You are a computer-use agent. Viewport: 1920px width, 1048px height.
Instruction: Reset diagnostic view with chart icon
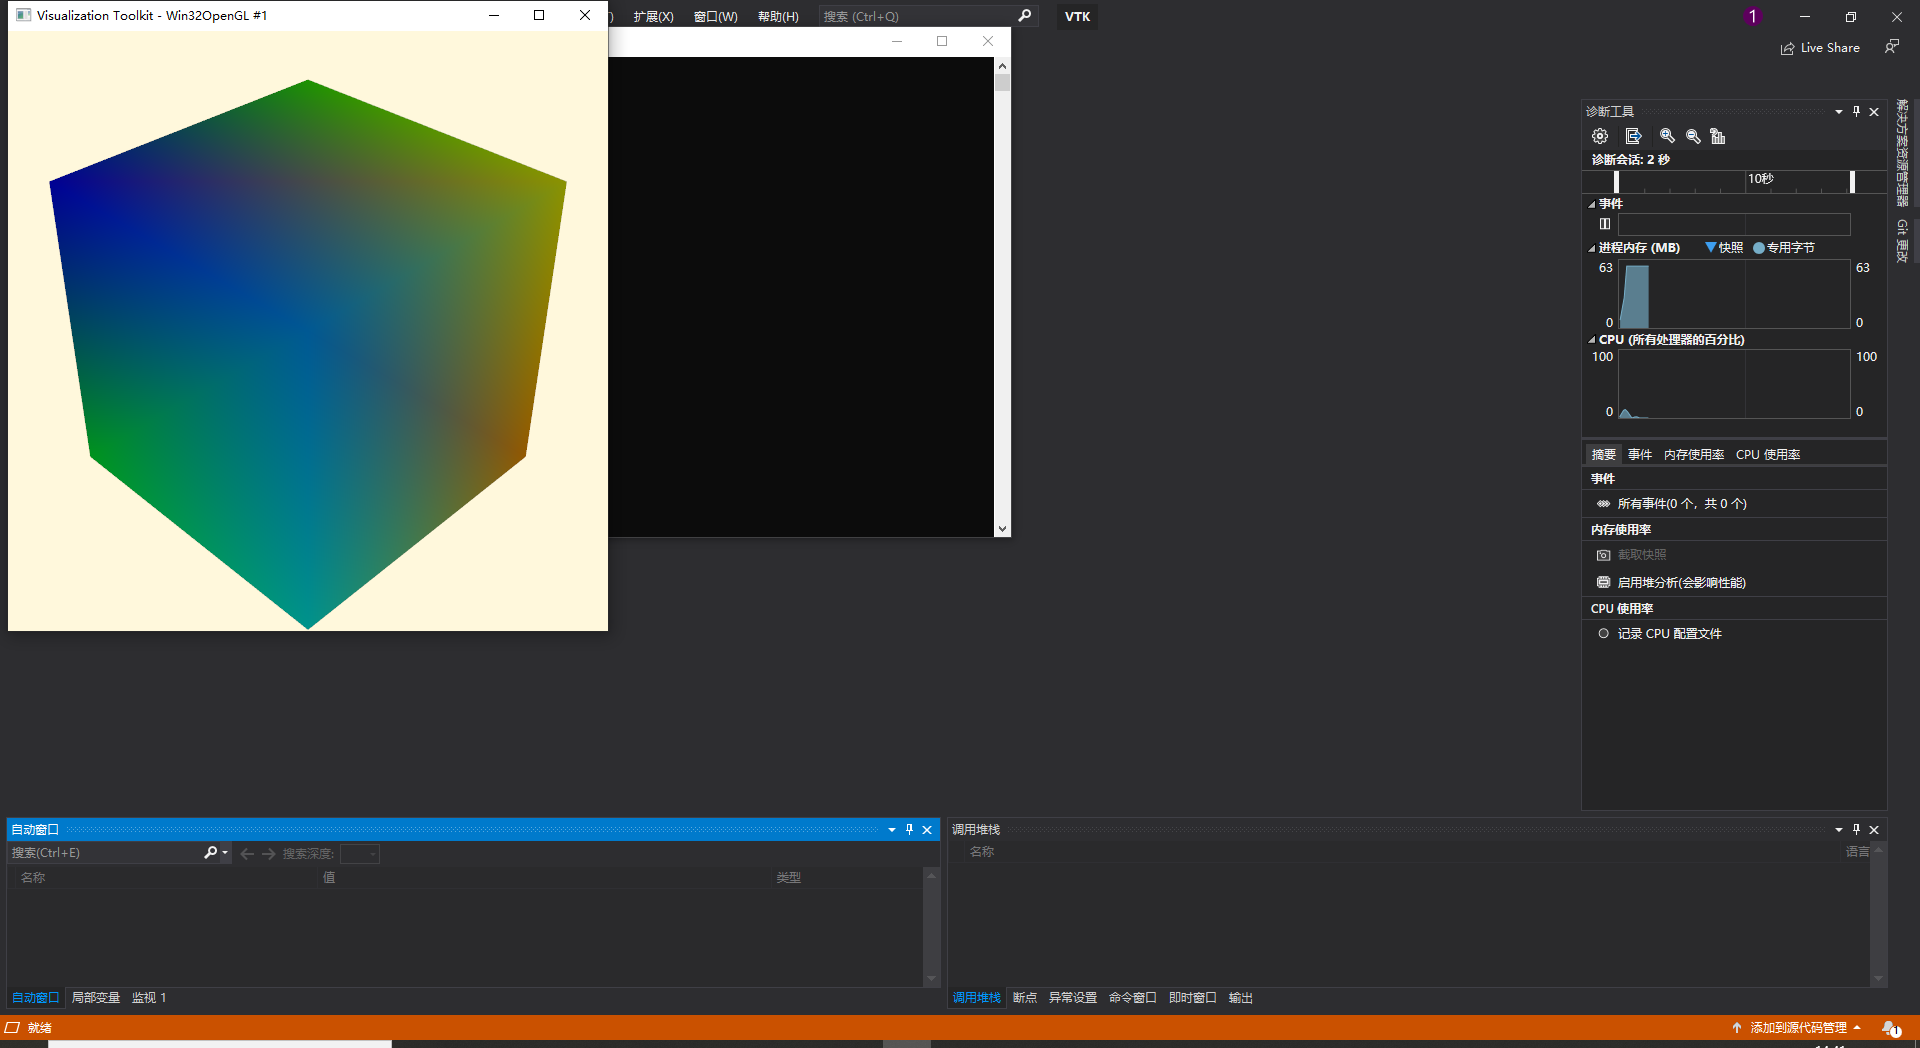click(1718, 136)
